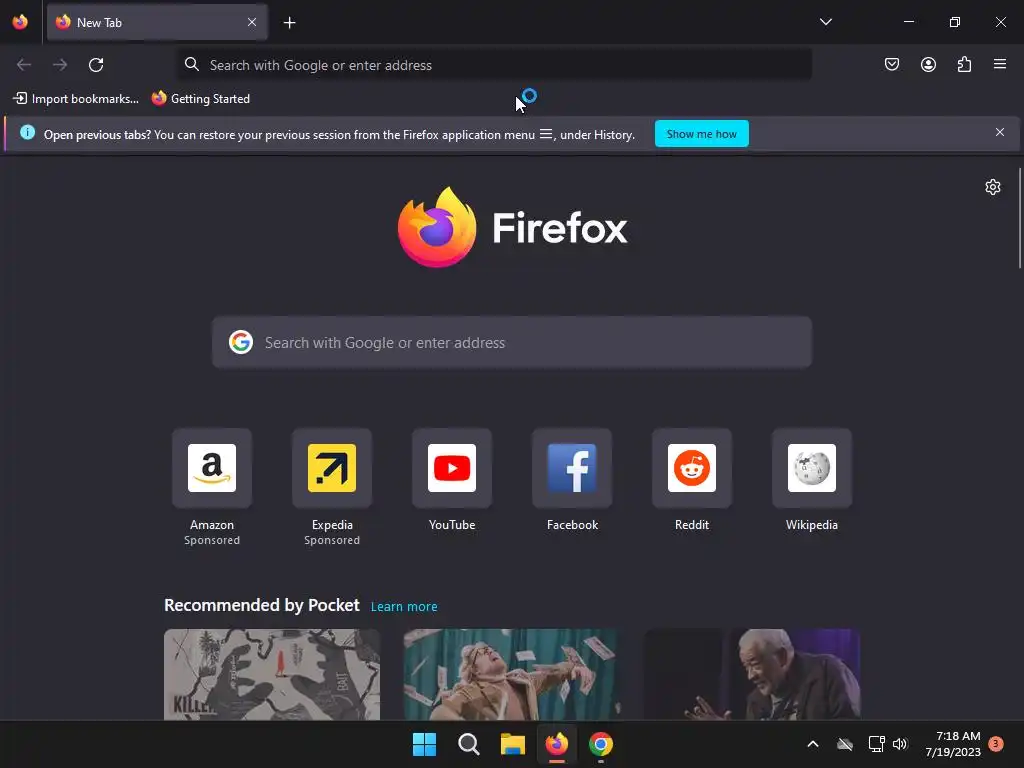Open the Getting Started bookmark

[200, 99]
